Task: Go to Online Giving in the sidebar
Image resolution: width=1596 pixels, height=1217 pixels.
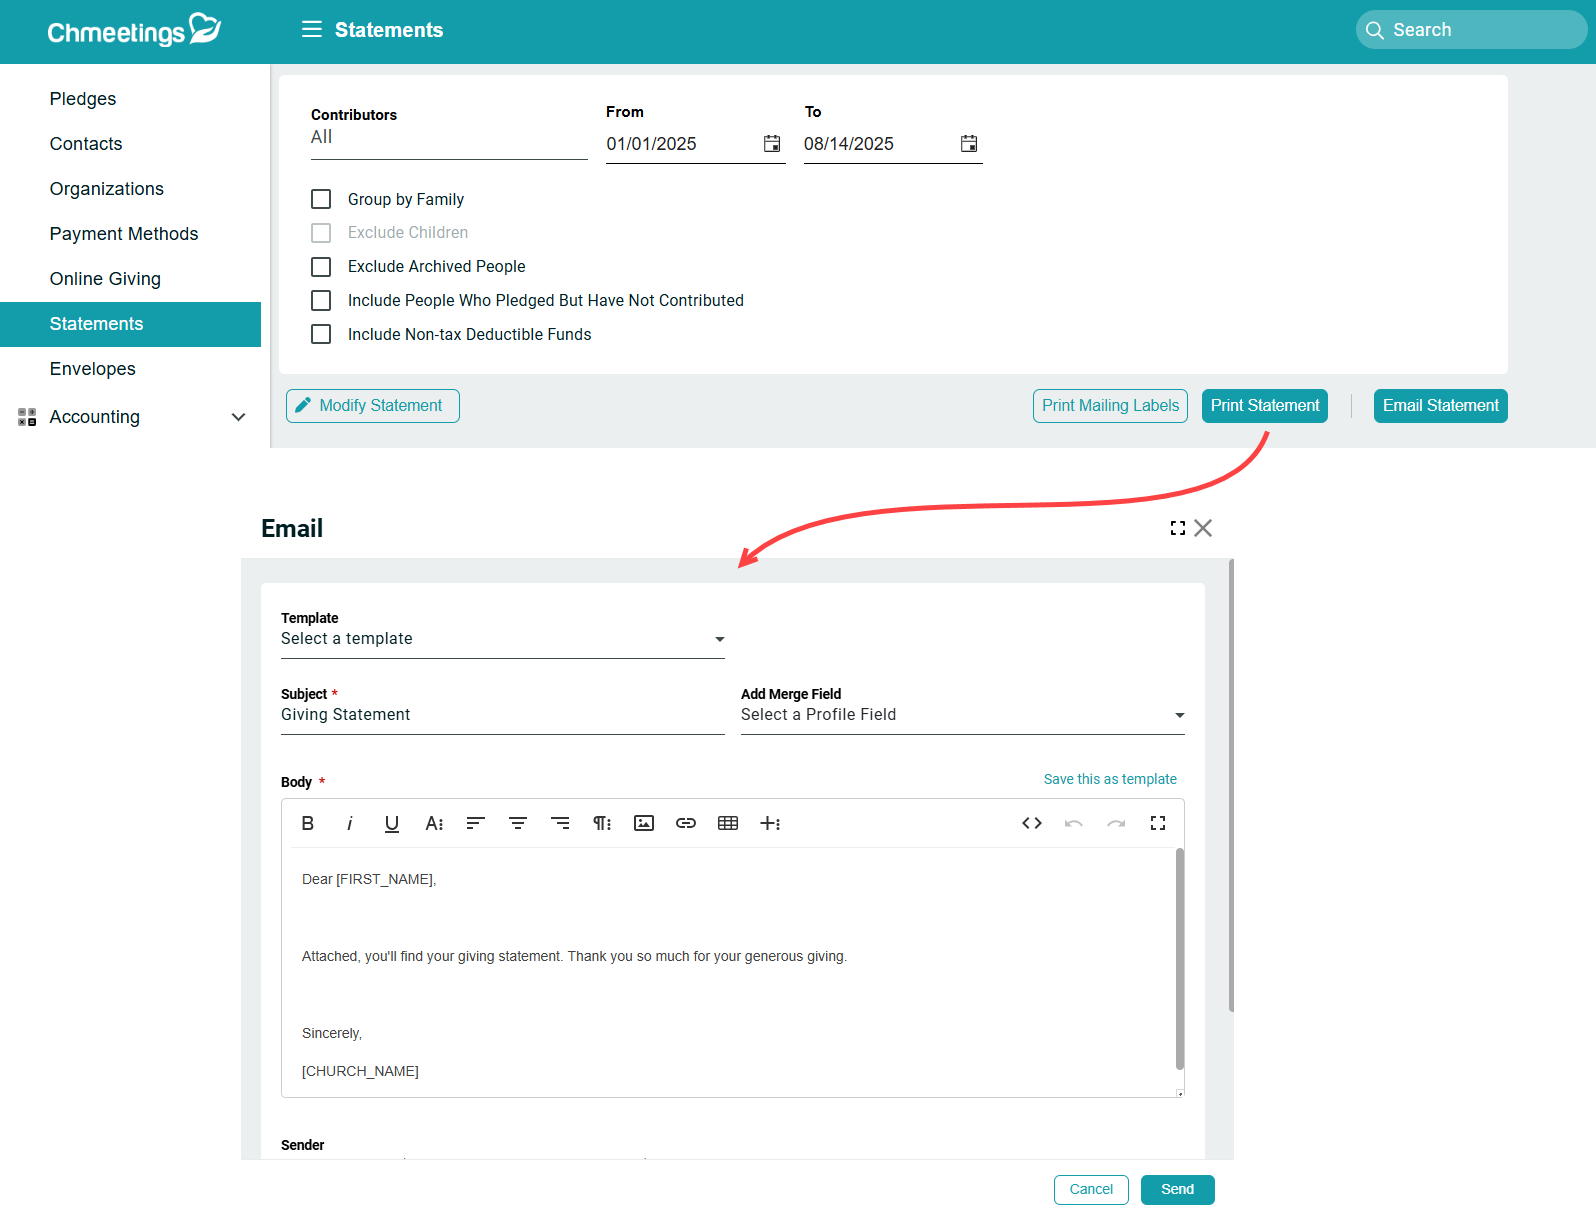Action: point(105,279)
